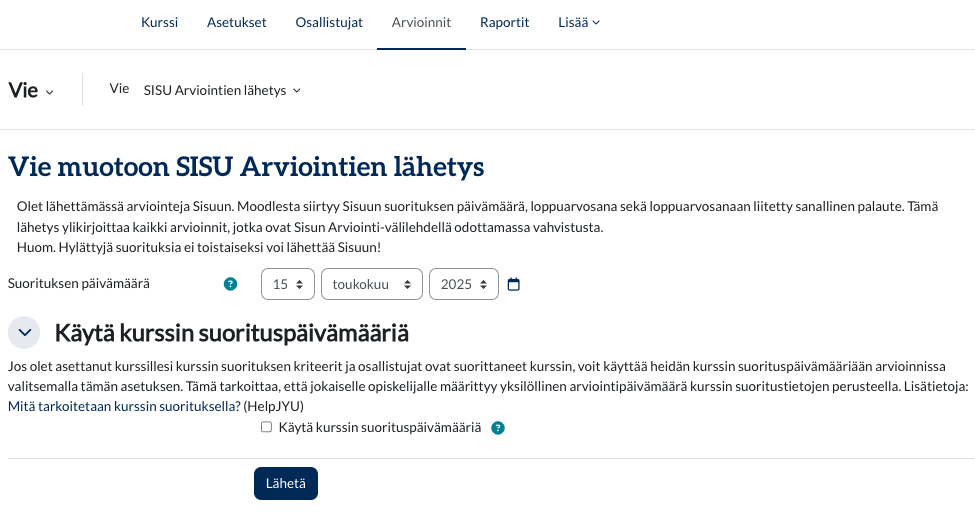Viewport: 975px width, 512px height.
Task: Go to the Osallistujat tab
Action: [329, 23]
